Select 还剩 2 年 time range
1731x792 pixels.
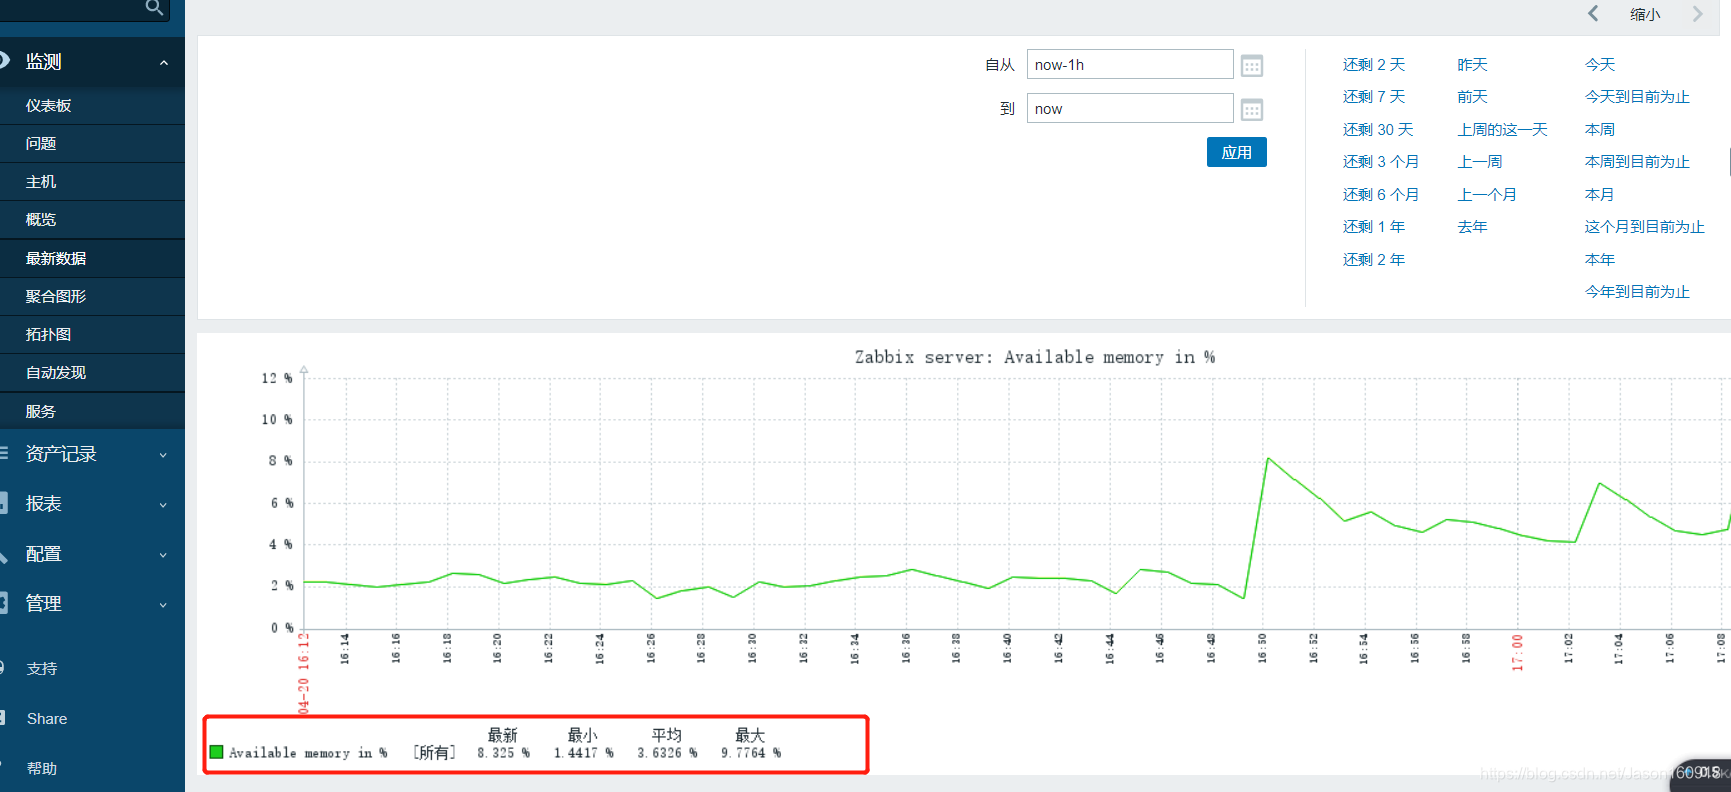pyautogui.click(x=1374, y=260)
